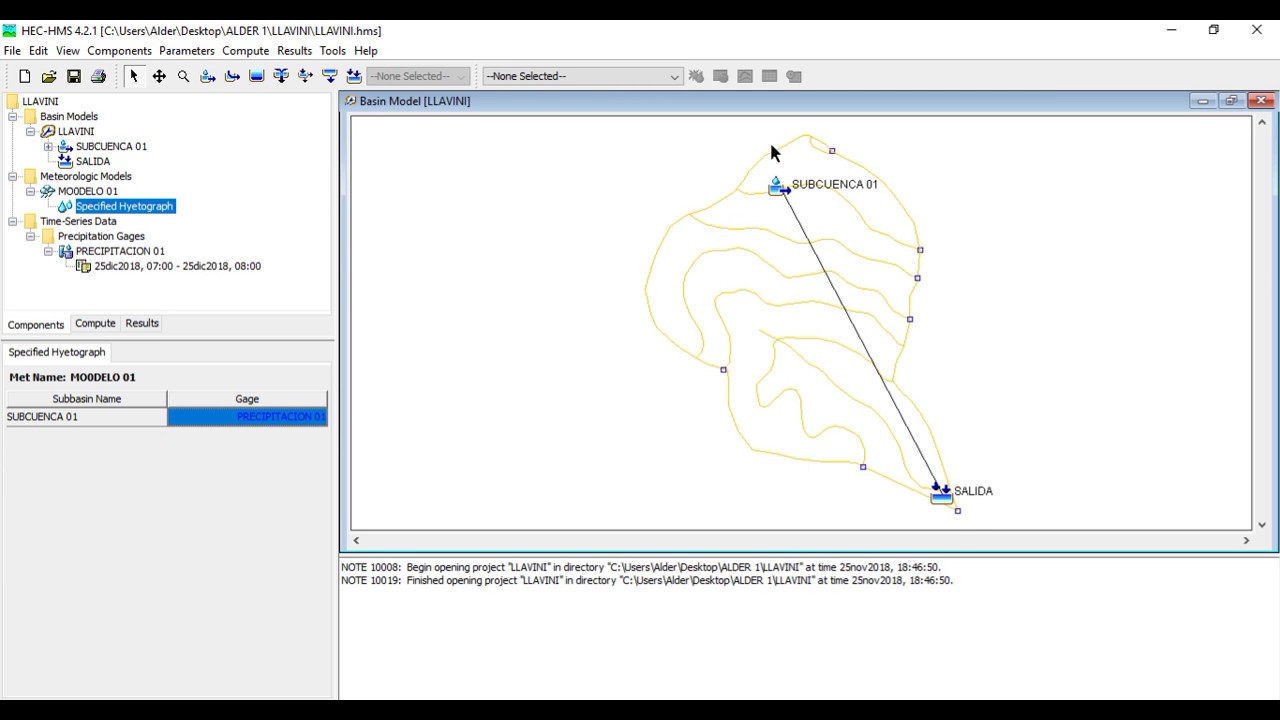Choose the Reservoir Creation tool
Viewport: 1280px width, 720px height.
[x=257, y=76]
